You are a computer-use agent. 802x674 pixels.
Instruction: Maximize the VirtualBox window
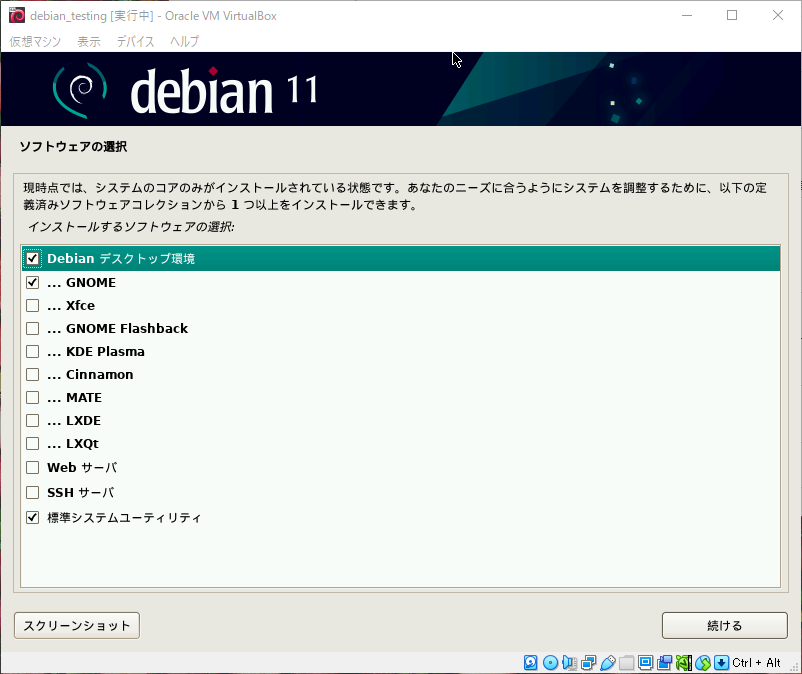click(x=732, y=15)
